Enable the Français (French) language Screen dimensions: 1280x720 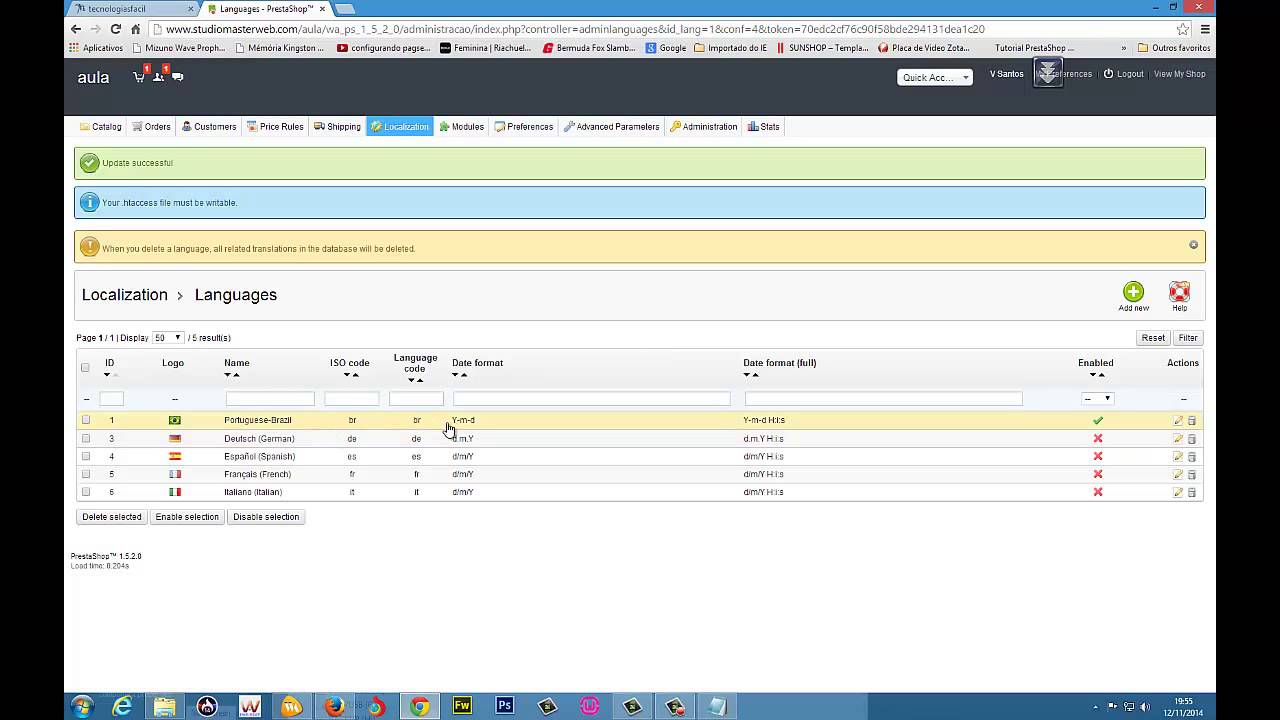1097,475
